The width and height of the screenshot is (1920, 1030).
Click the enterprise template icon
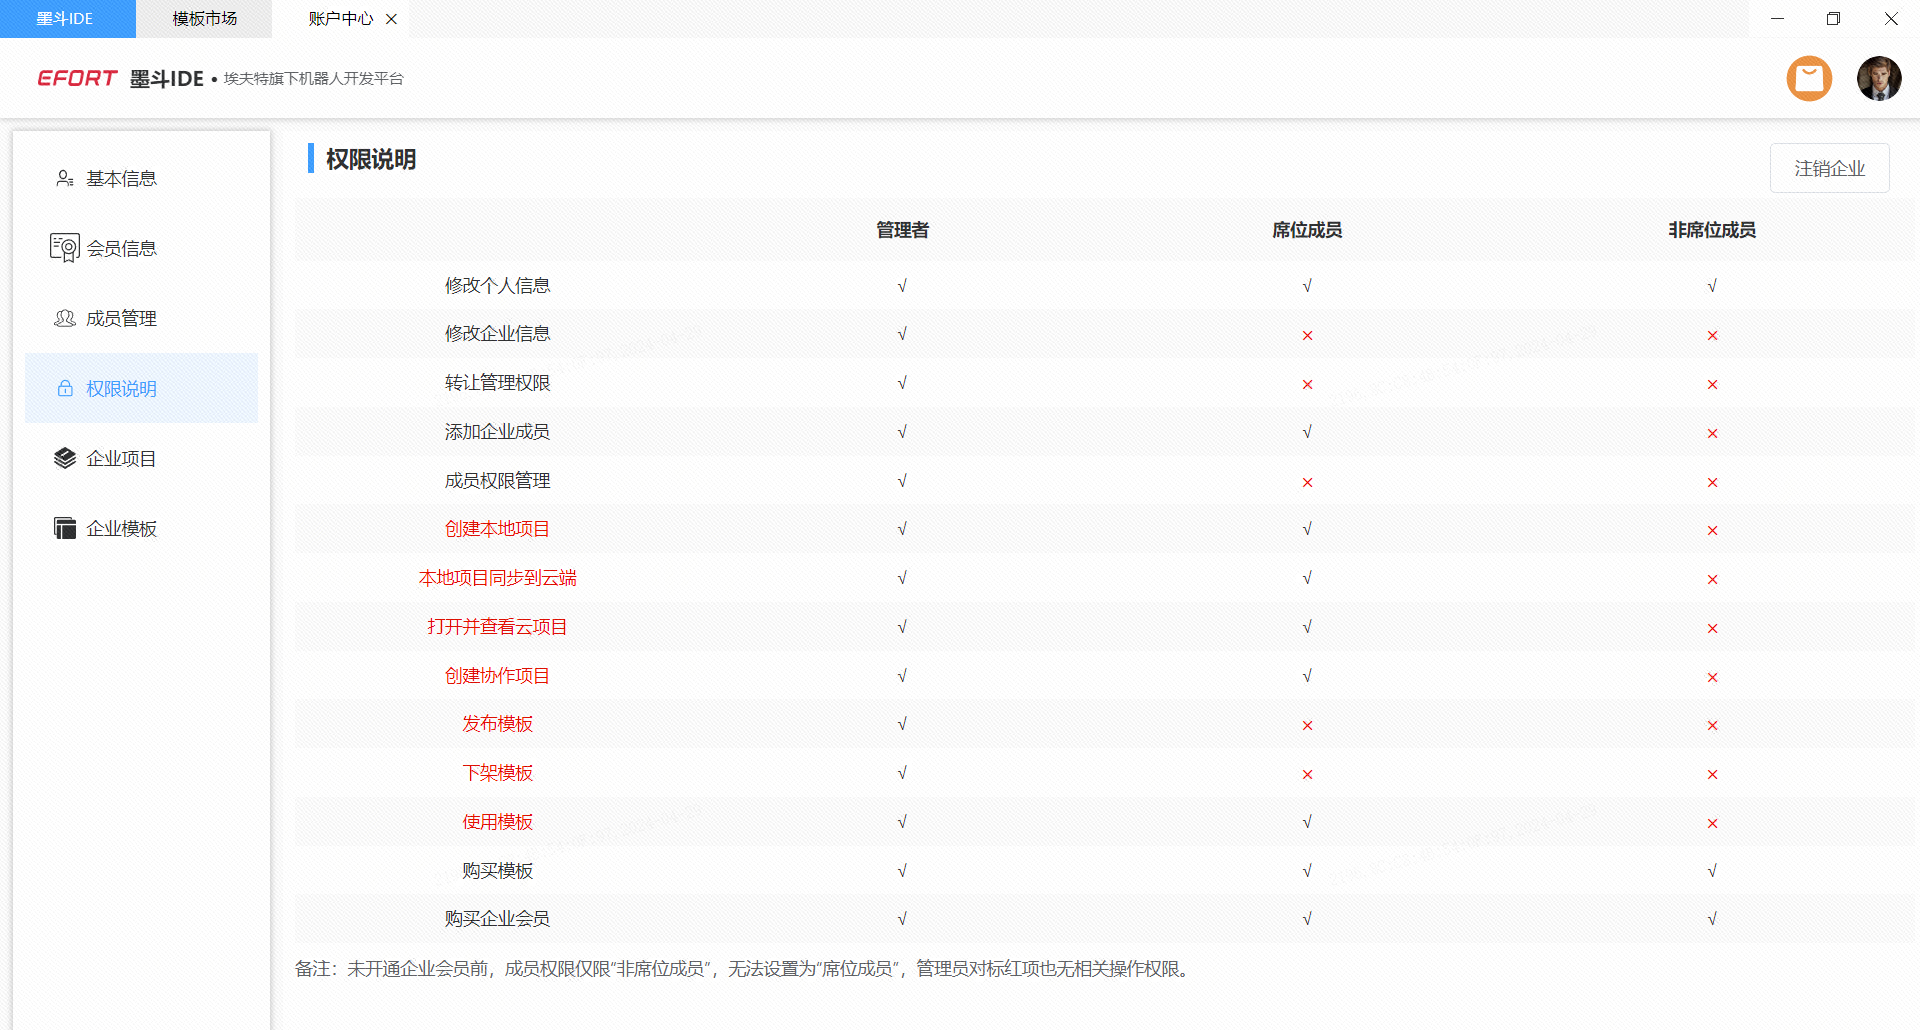[65, 528]
